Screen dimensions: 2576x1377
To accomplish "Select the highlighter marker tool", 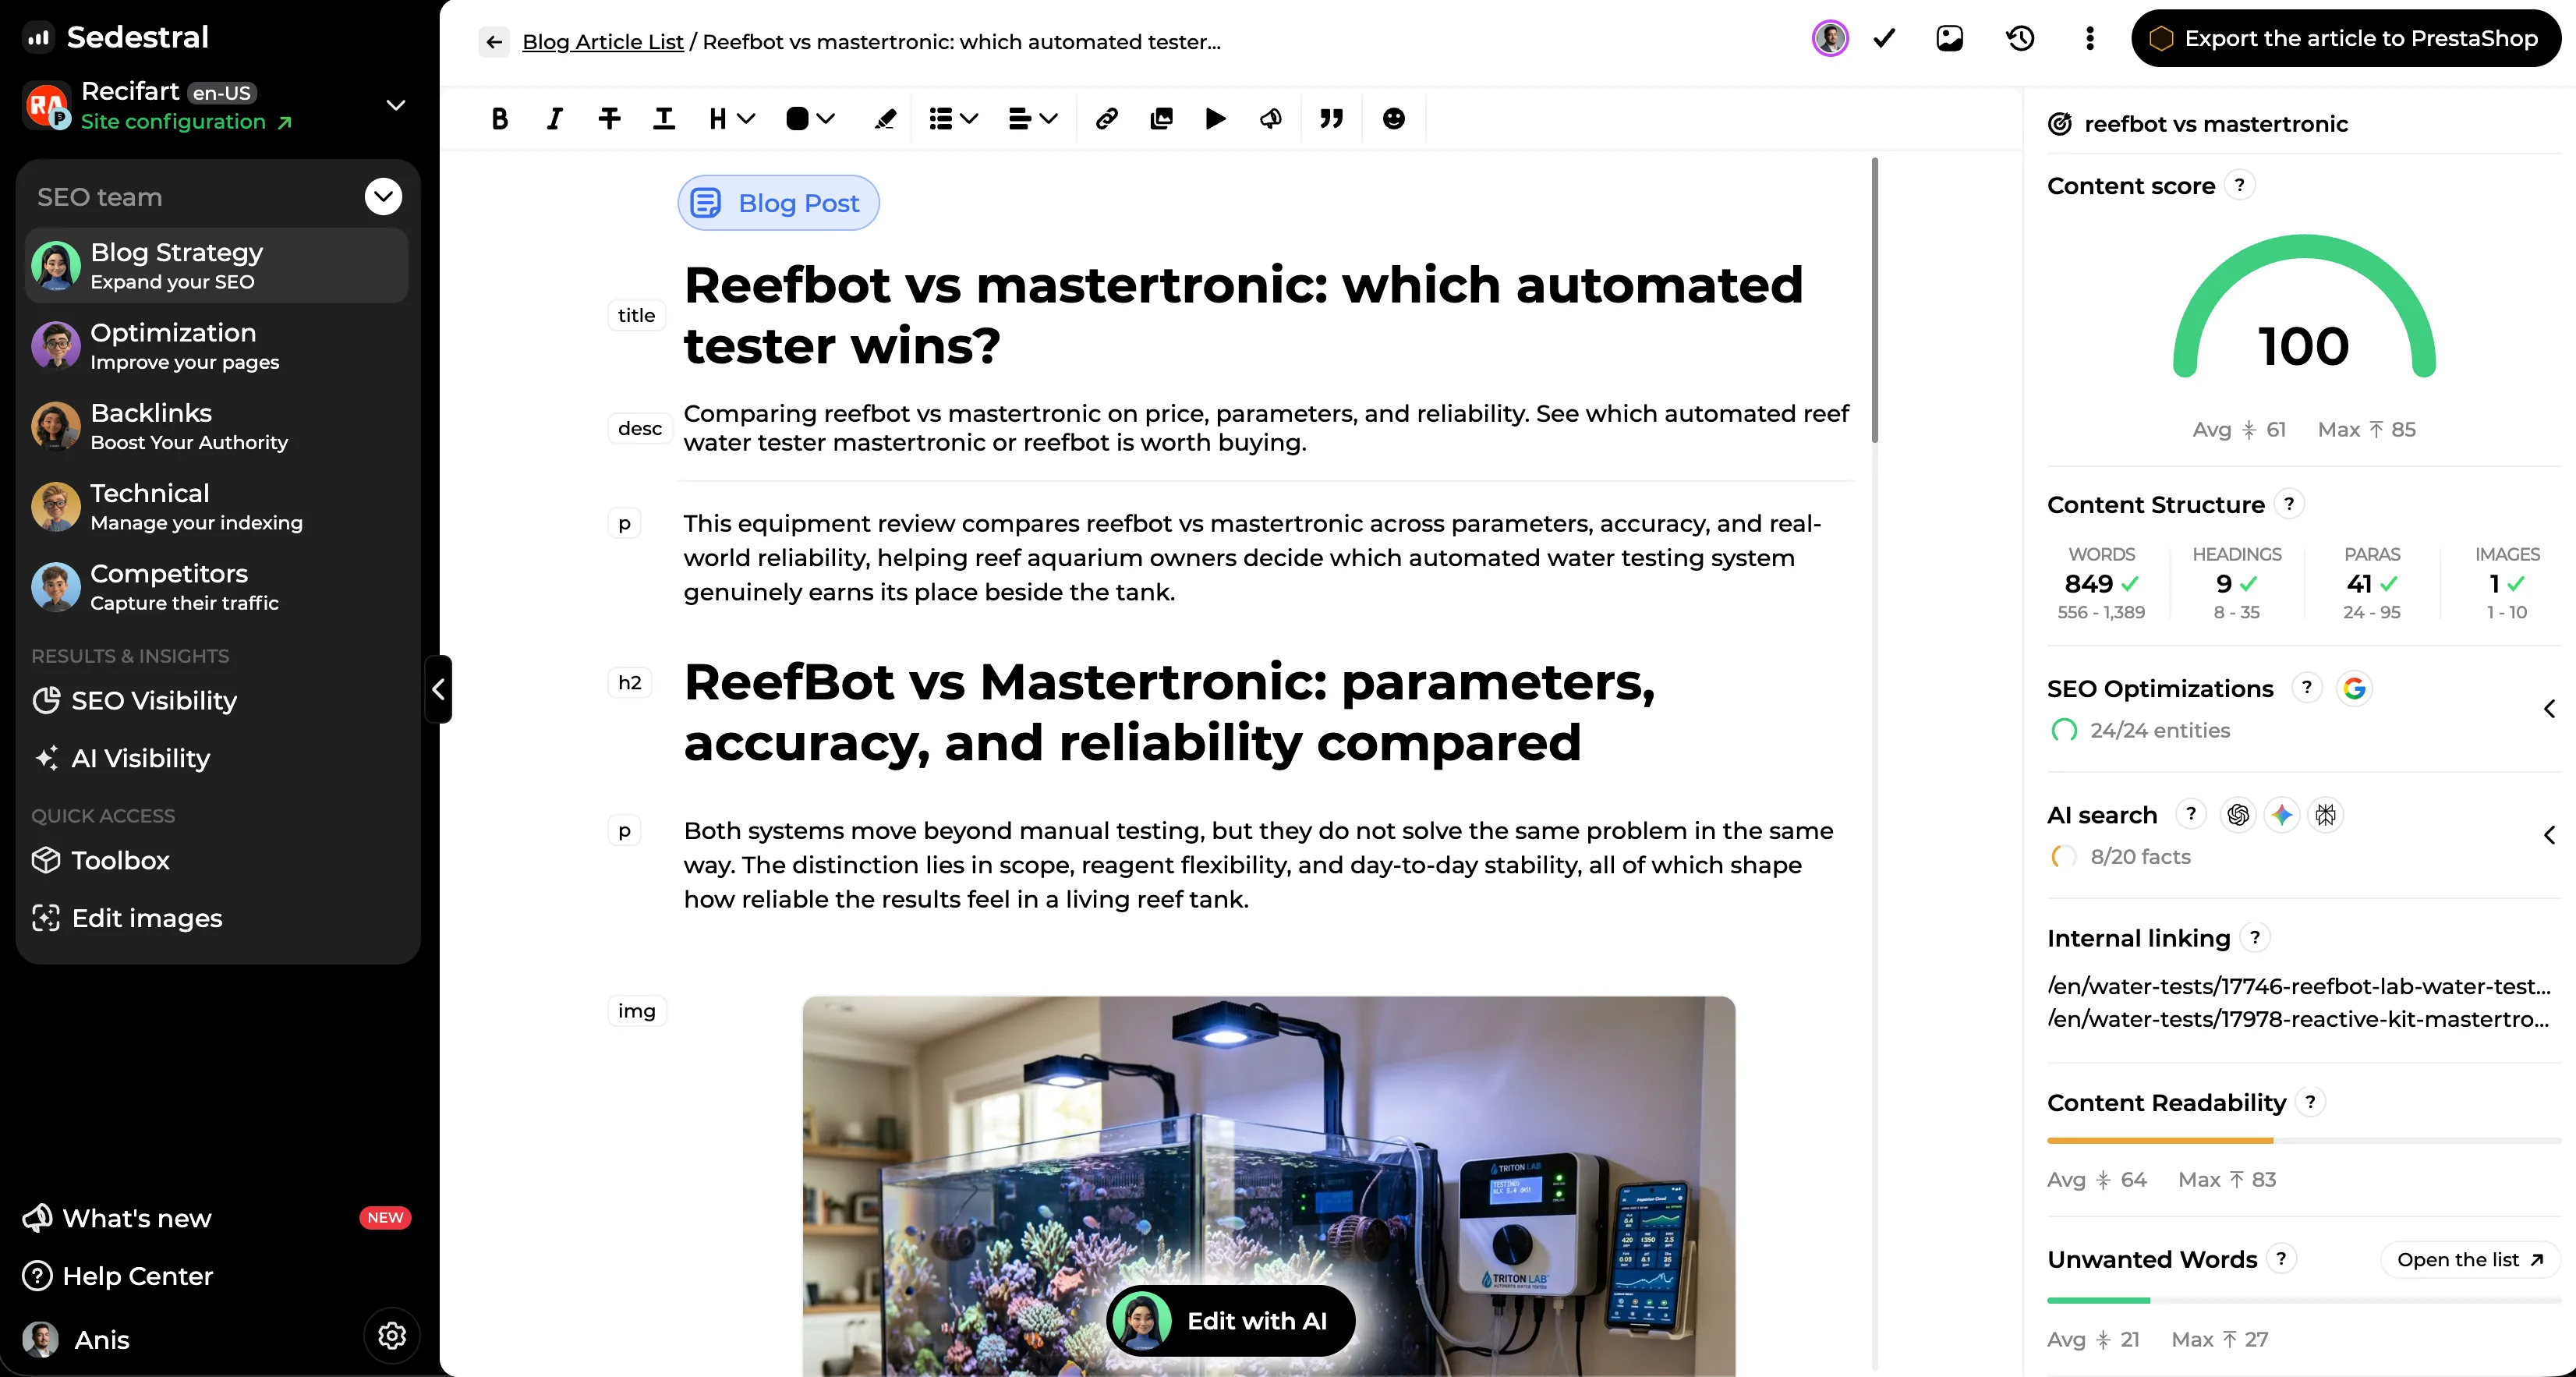I will pyautogui.click(x=885, y=119).
